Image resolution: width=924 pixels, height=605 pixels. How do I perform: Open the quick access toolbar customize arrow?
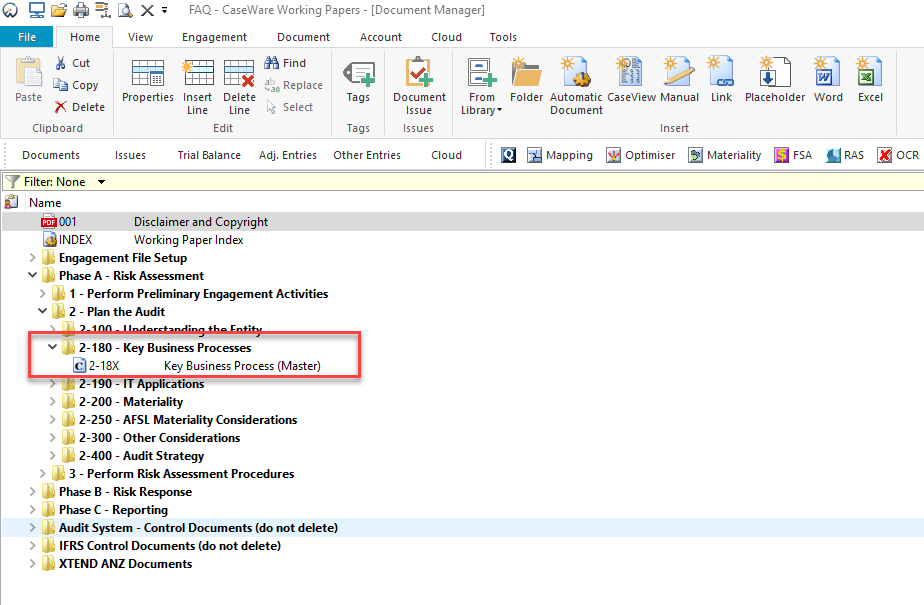point(164,10)
